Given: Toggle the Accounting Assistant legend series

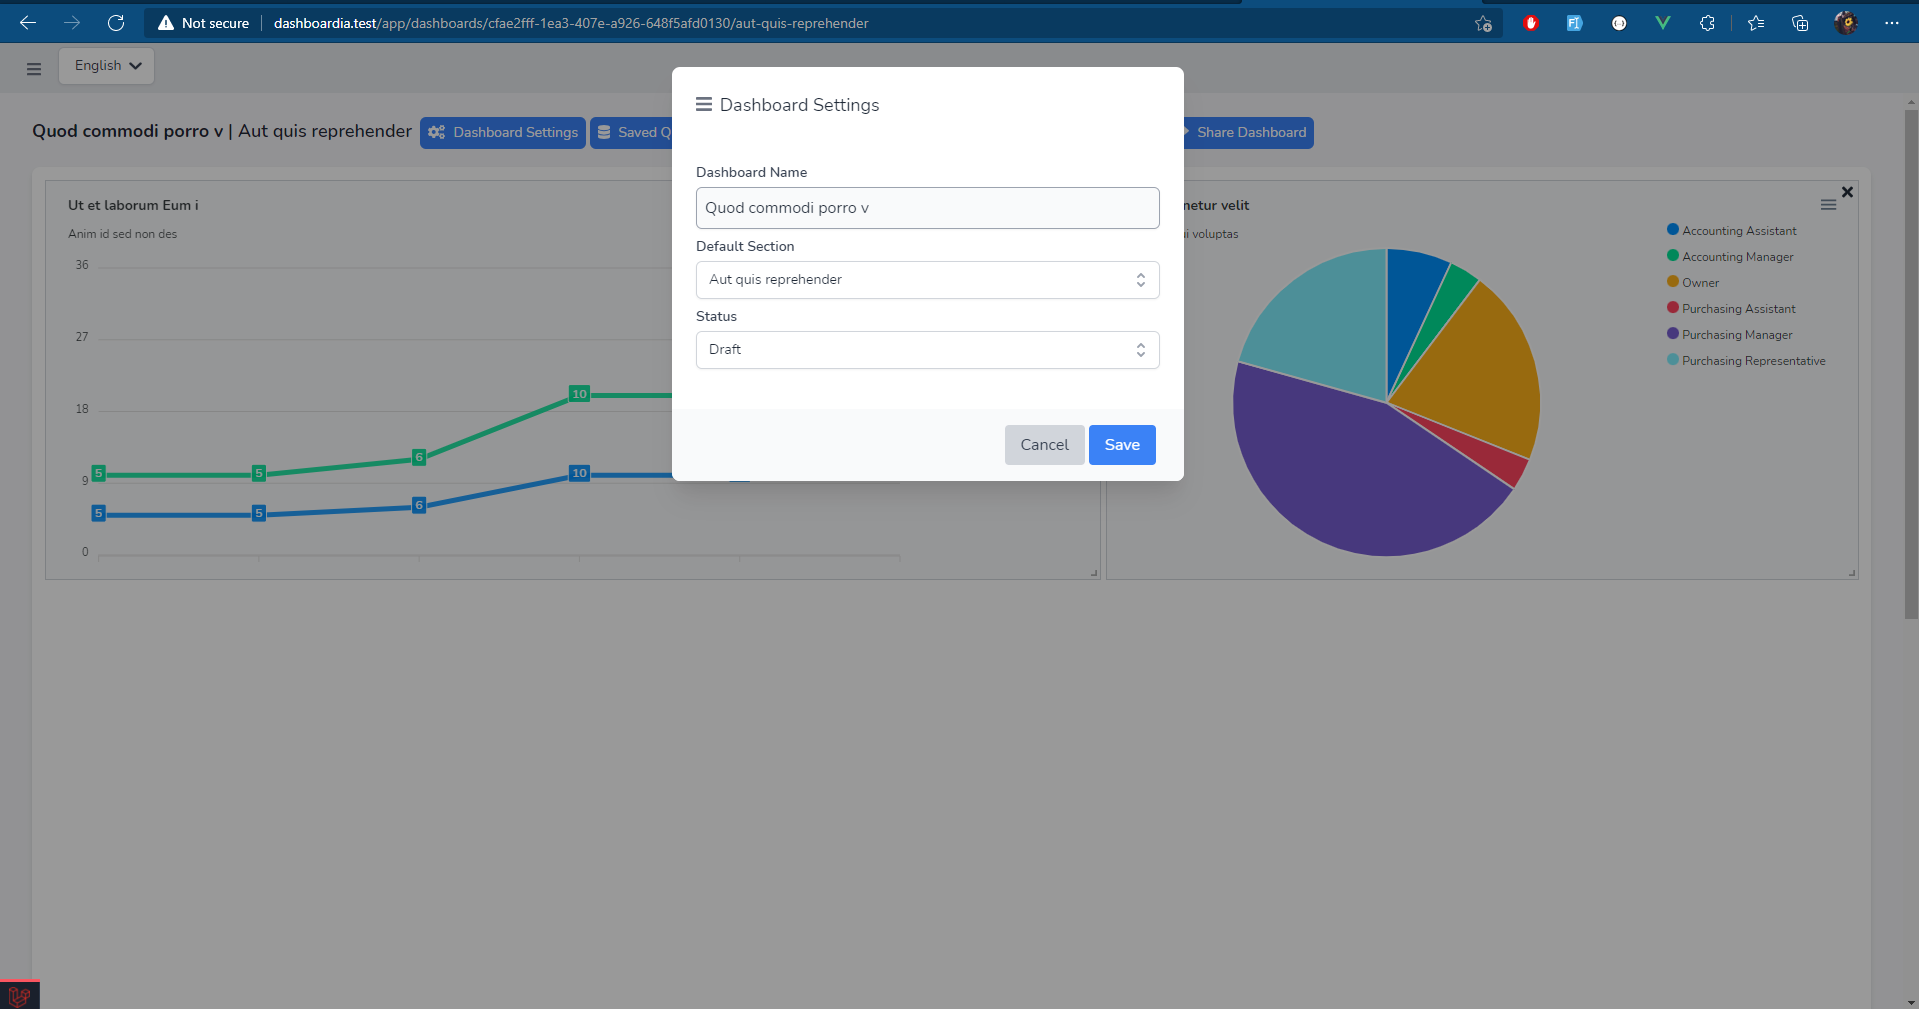Looking at the screenshot, I should tap(1738, 231).
